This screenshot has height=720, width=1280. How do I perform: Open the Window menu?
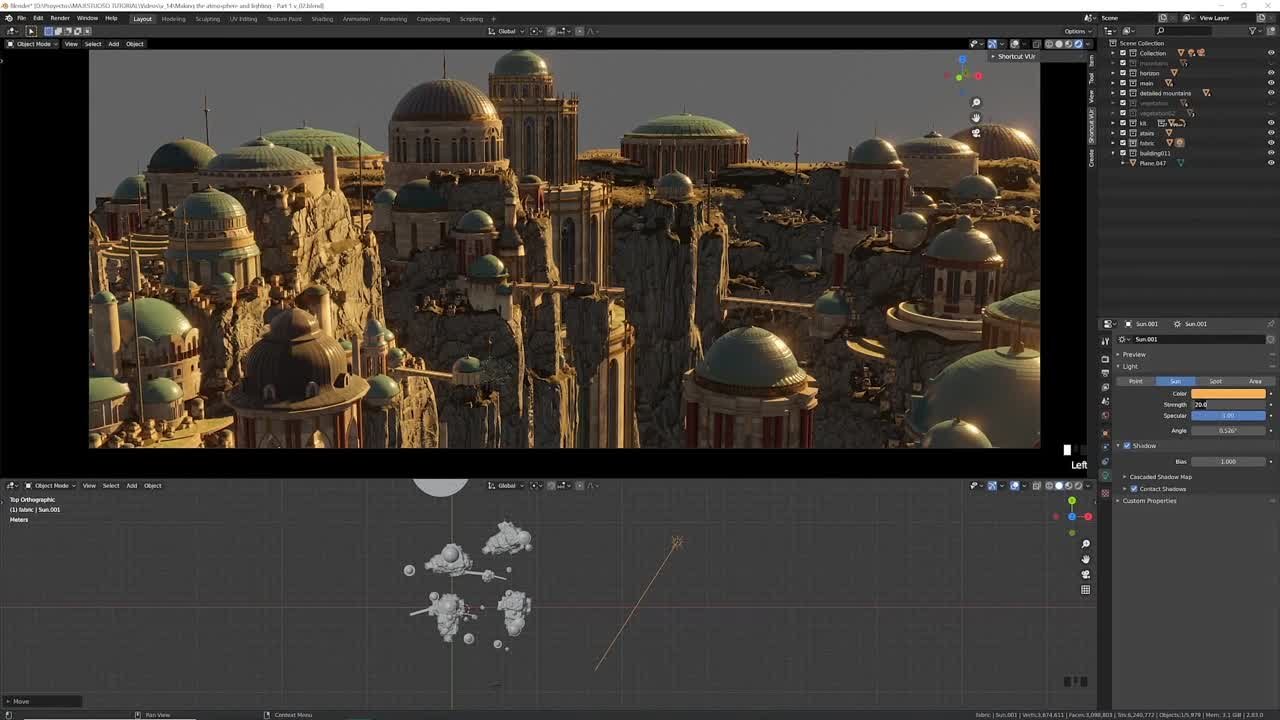(87, 18)
